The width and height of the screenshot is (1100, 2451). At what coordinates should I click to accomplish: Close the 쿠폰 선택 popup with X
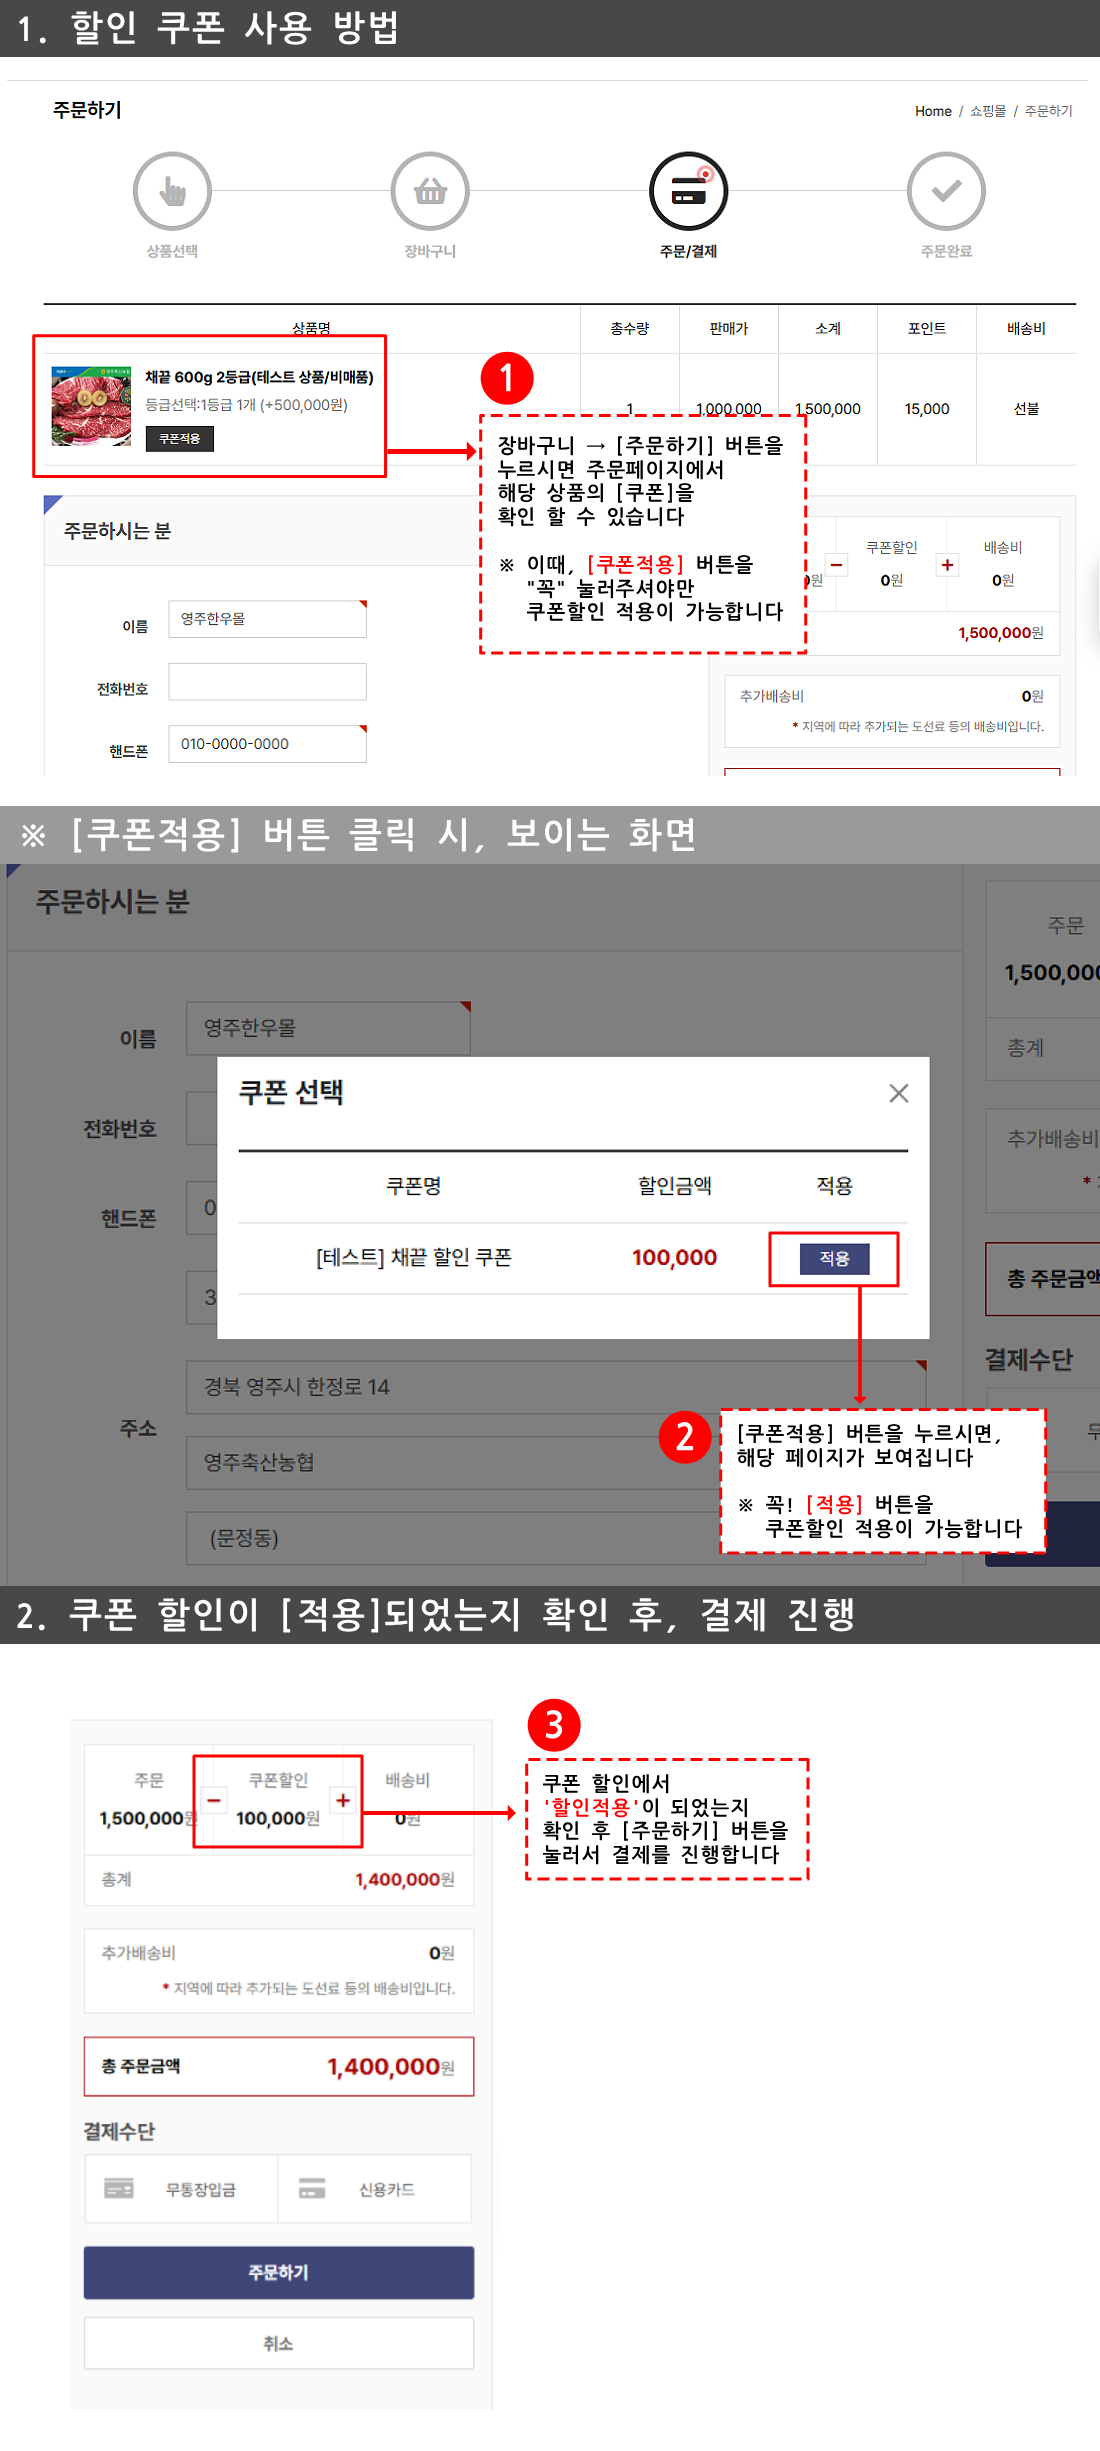tap(898, 1093)
